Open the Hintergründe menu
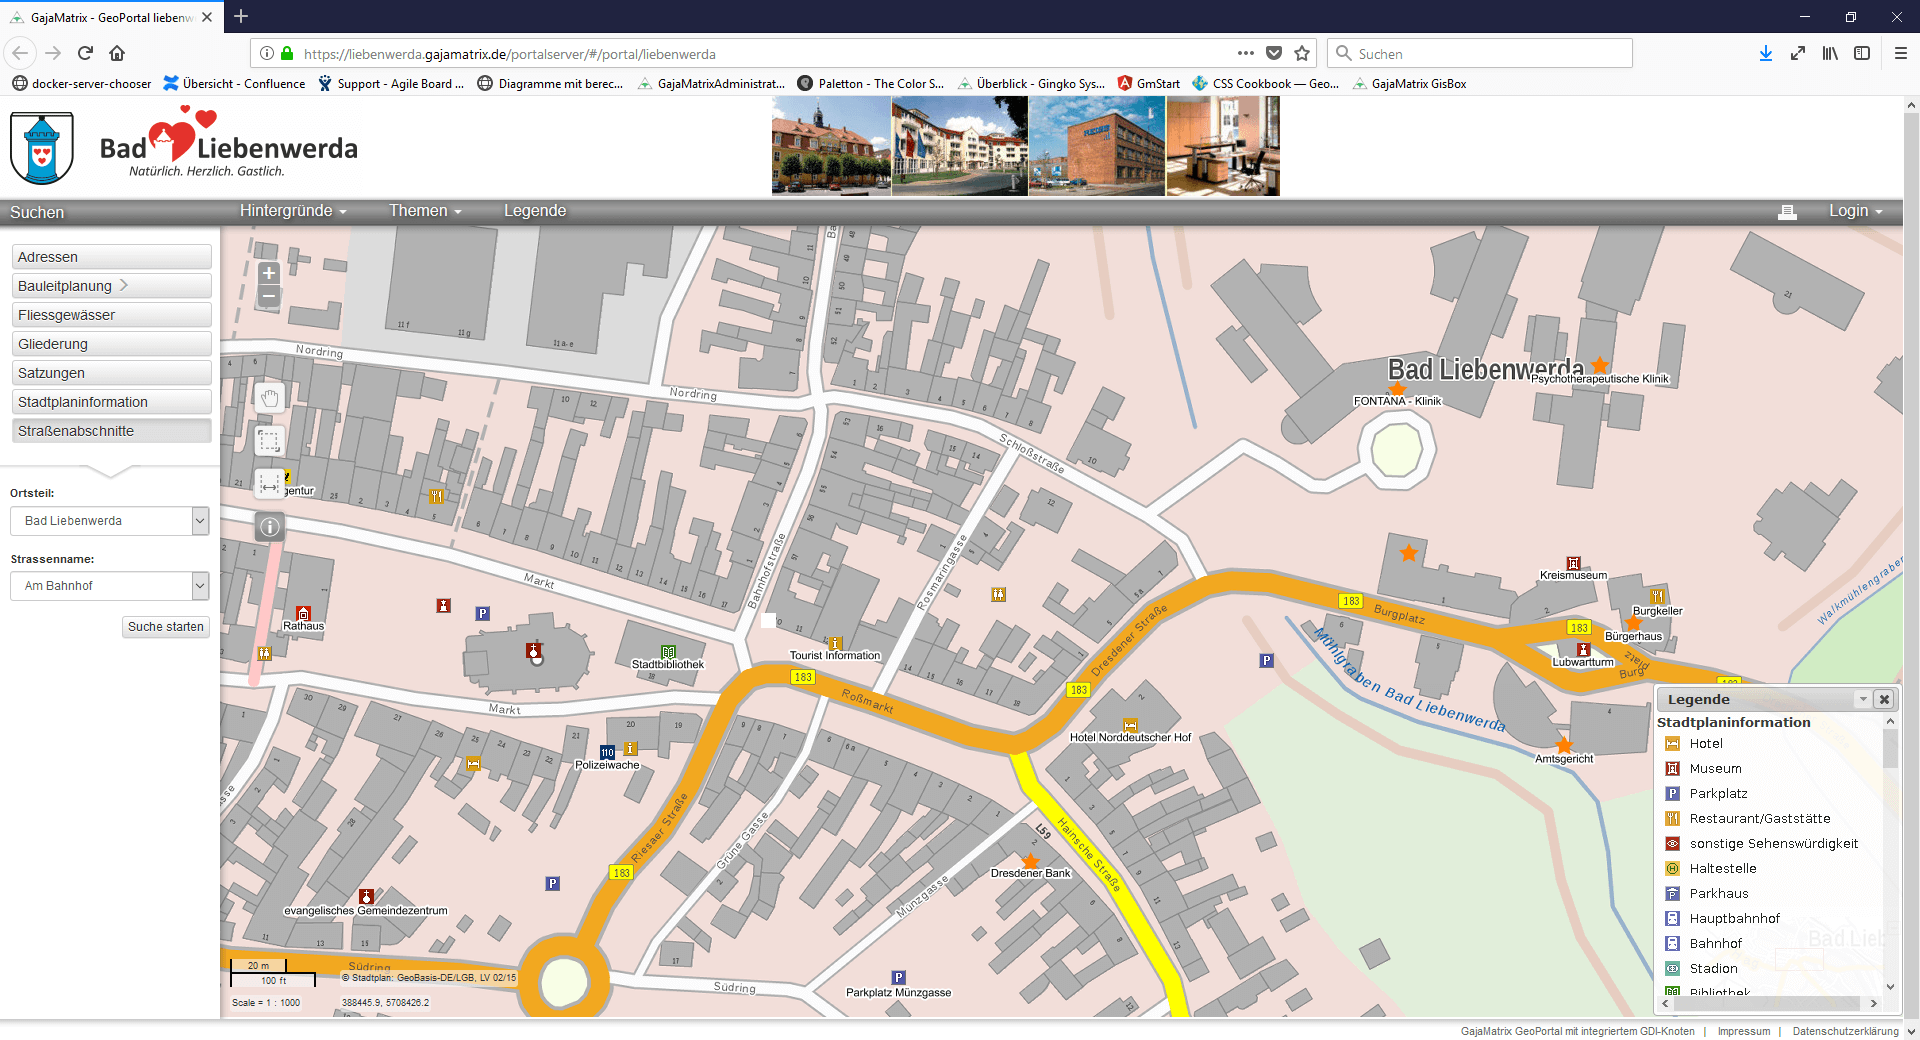The image size is (1920, 1040). pos(292,211)
